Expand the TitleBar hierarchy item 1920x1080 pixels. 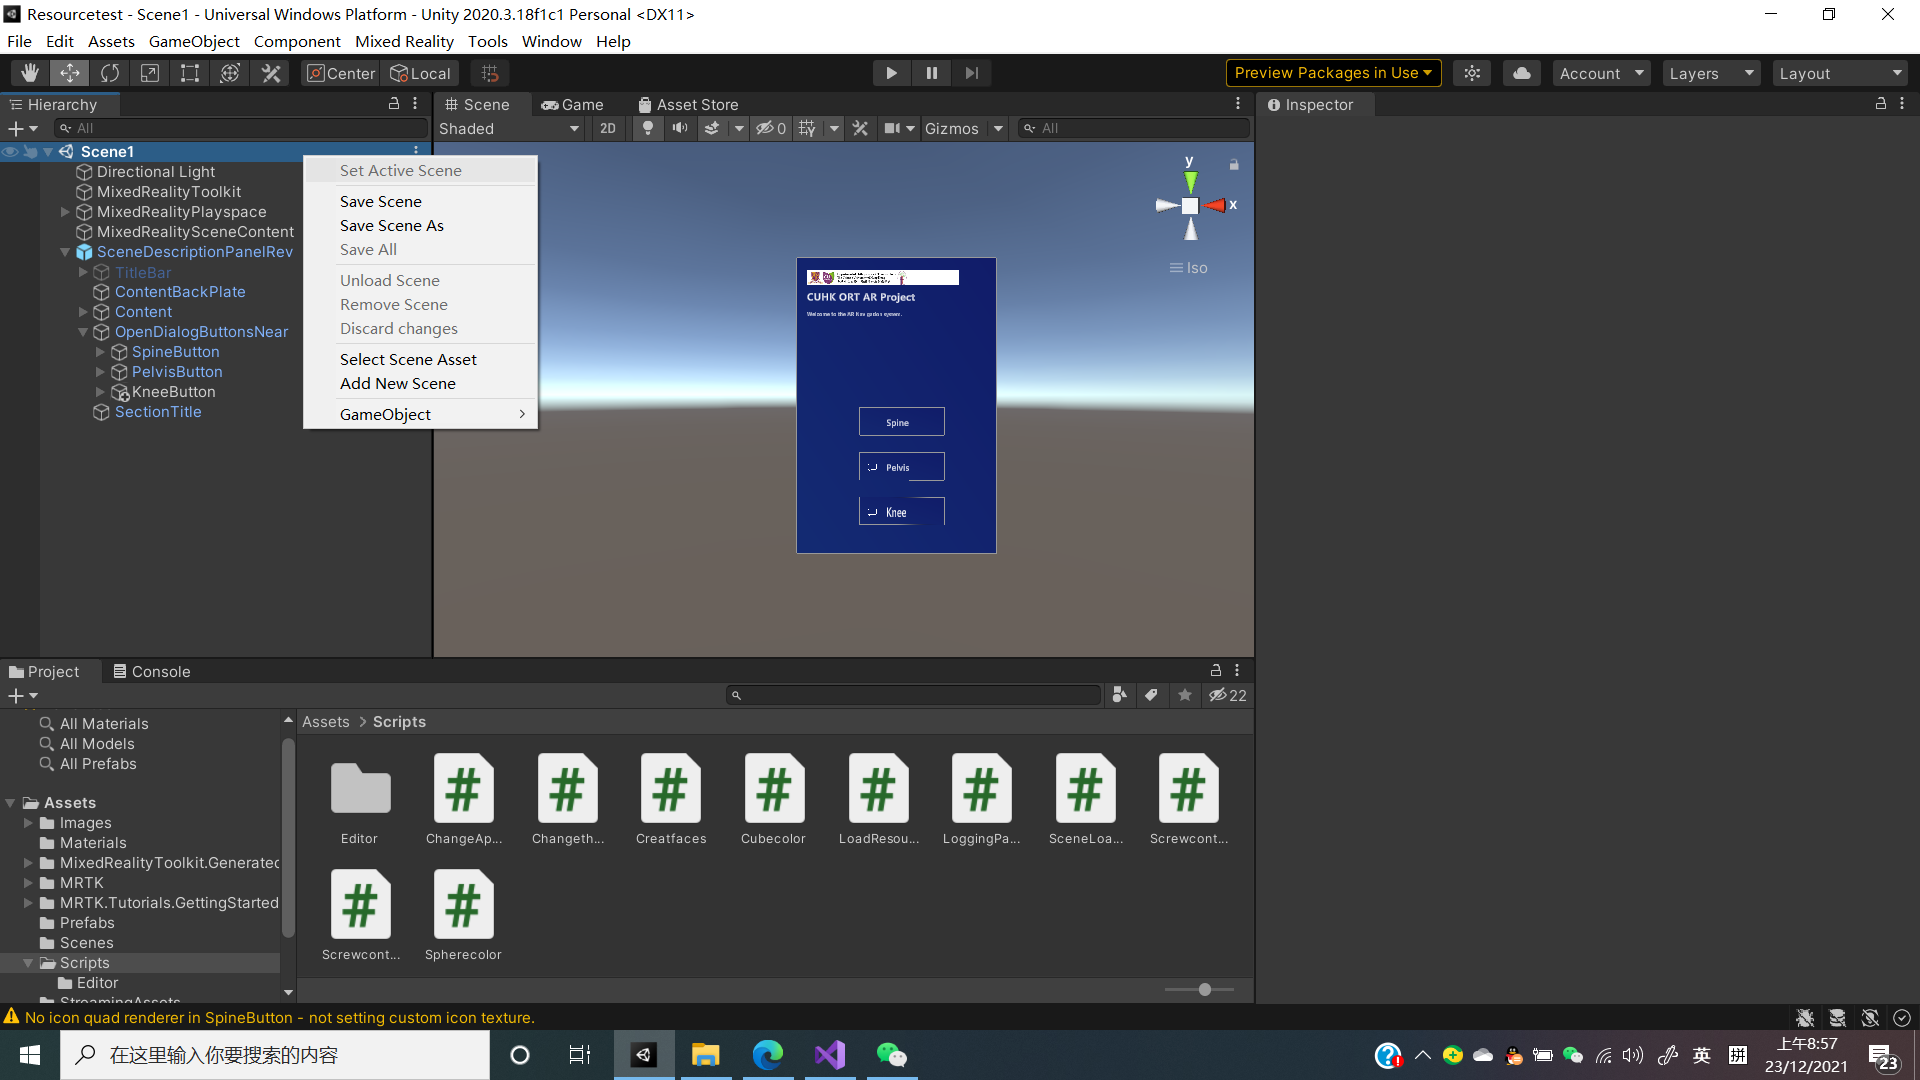tap(83, 272)
